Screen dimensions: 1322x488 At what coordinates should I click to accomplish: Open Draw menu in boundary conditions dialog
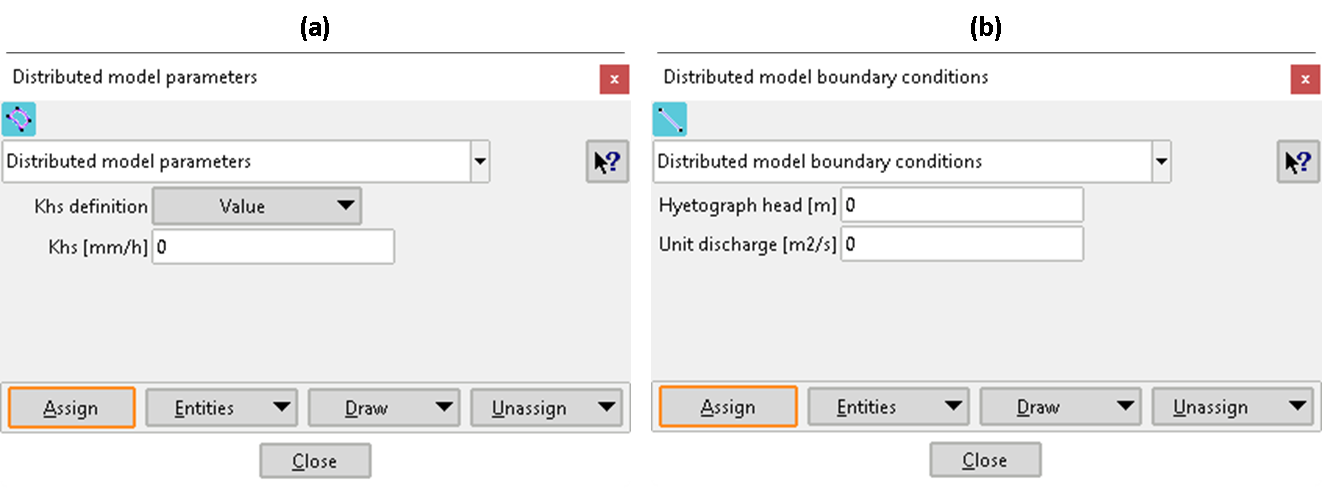[1059, 407]
